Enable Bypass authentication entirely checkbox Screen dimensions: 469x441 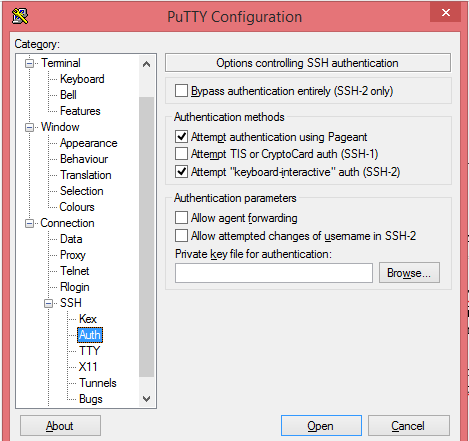(x=181, y=91)
